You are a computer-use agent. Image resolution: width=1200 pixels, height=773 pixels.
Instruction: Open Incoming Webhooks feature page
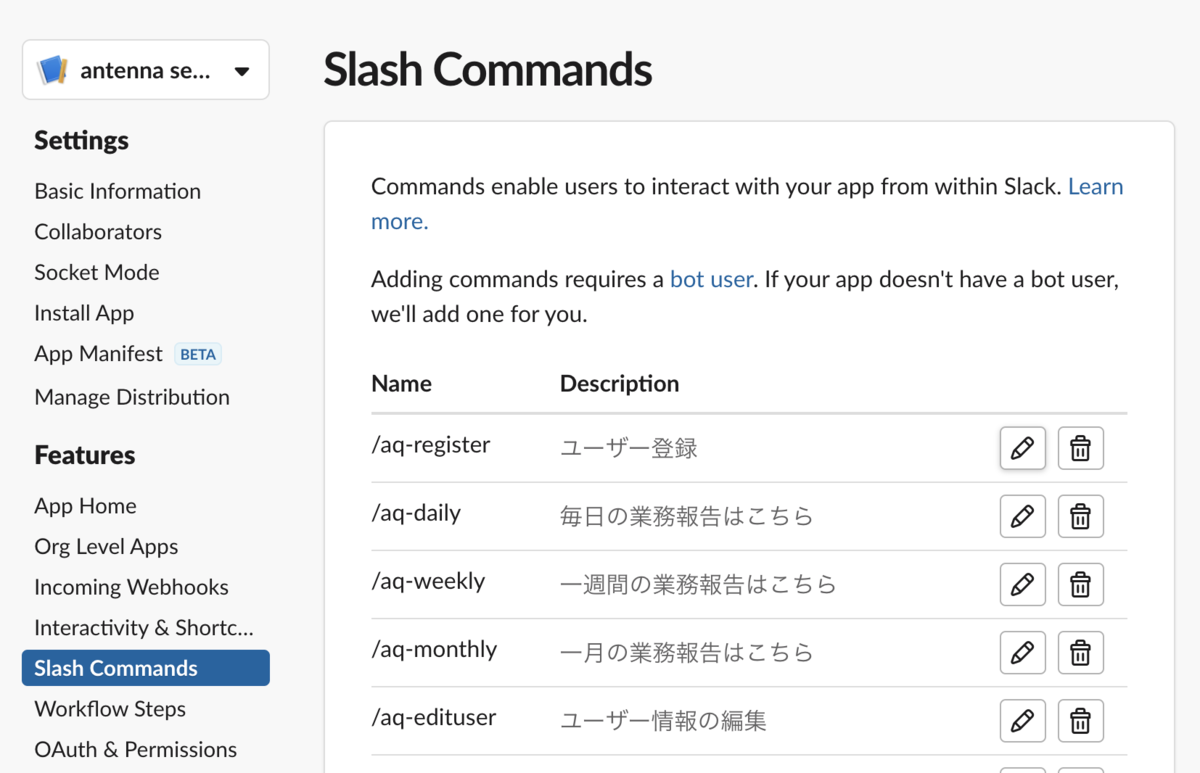coord(131,587)
